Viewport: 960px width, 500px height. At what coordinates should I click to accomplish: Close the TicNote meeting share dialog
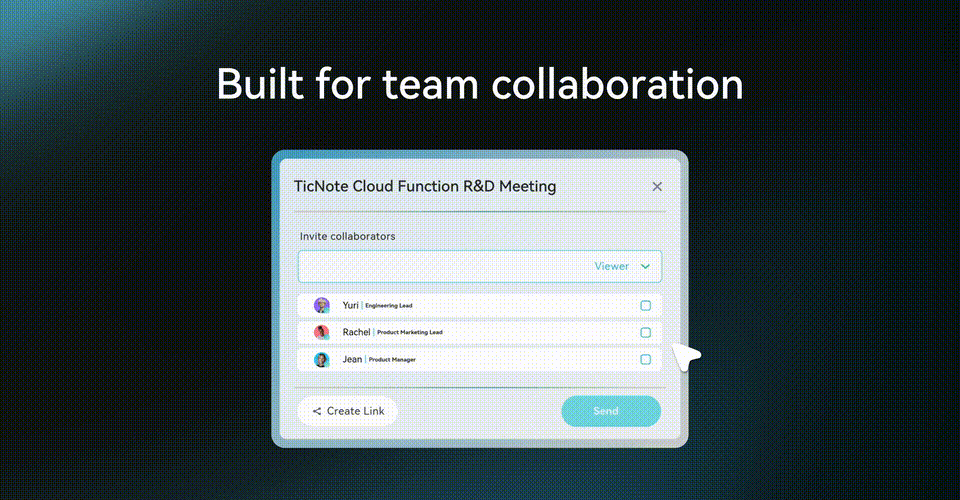point(657,186)
